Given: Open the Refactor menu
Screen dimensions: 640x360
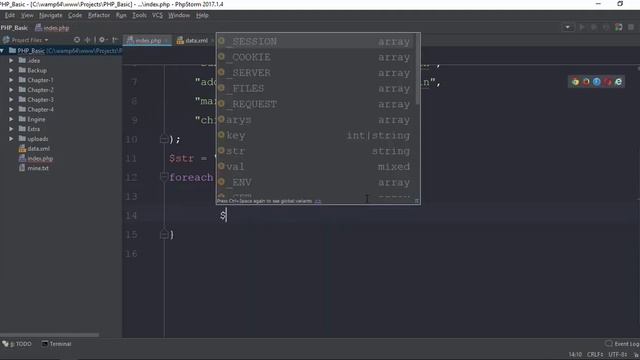Looking at the screenshot, I should (99, 16).
